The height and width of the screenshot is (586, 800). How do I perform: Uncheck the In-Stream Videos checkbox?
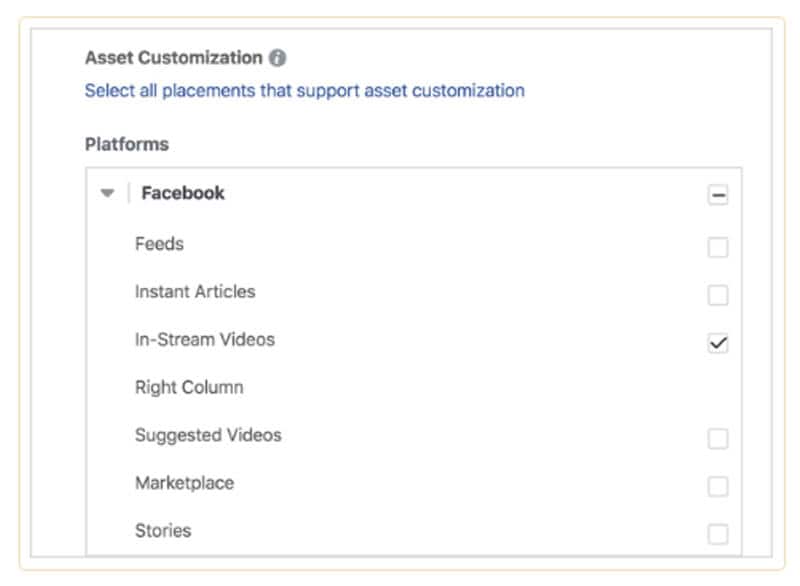[x=717, y=343]
